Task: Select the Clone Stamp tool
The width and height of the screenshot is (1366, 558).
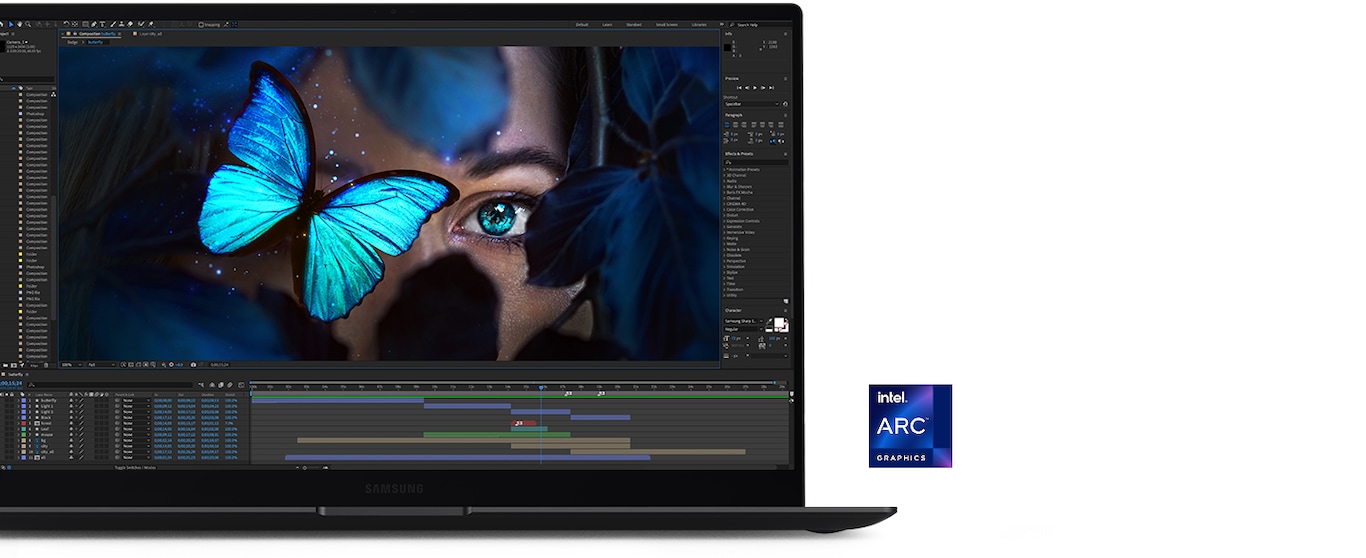Action: point(121,24)
